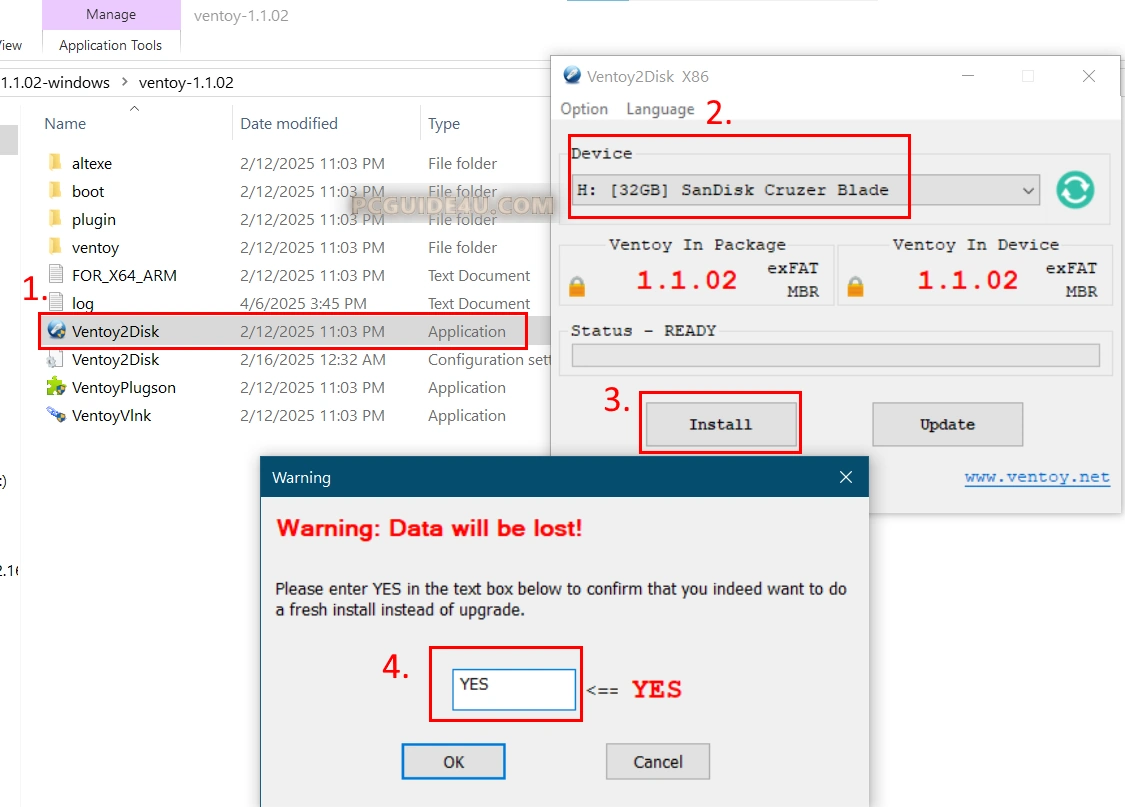
Task: Click the lock icon in Ventoy In Device
Action: (x=855, y=287)
